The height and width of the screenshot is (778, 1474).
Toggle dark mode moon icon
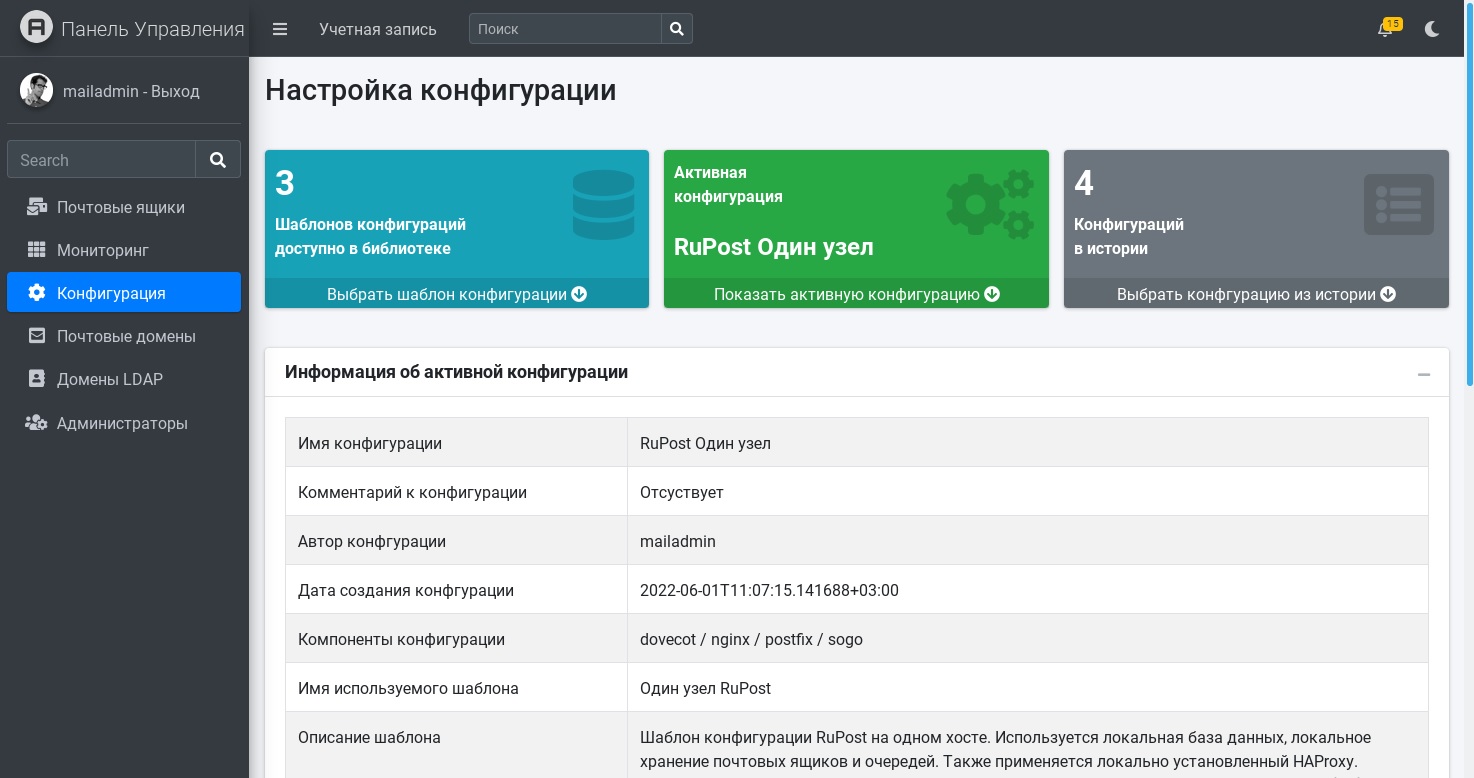tap(1432, 29)
